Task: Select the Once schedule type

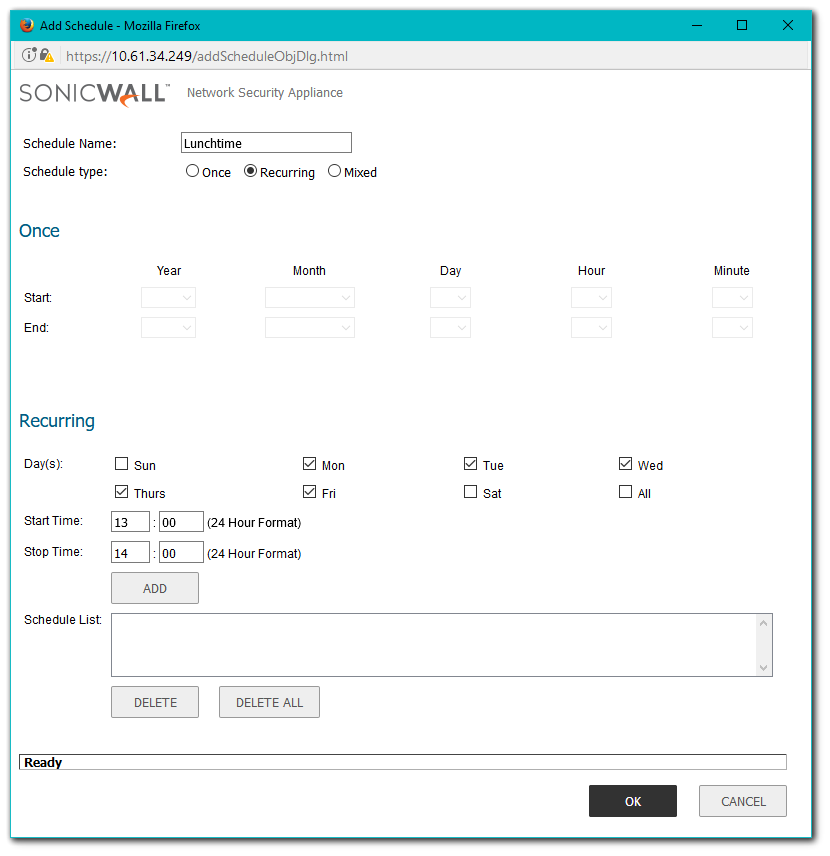Action: tap(192, 171)
